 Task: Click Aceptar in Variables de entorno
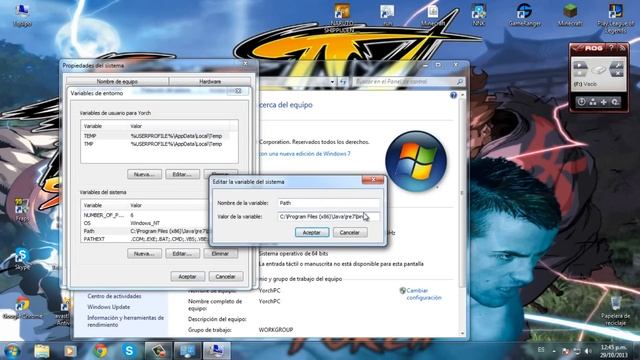coord(188,276)
